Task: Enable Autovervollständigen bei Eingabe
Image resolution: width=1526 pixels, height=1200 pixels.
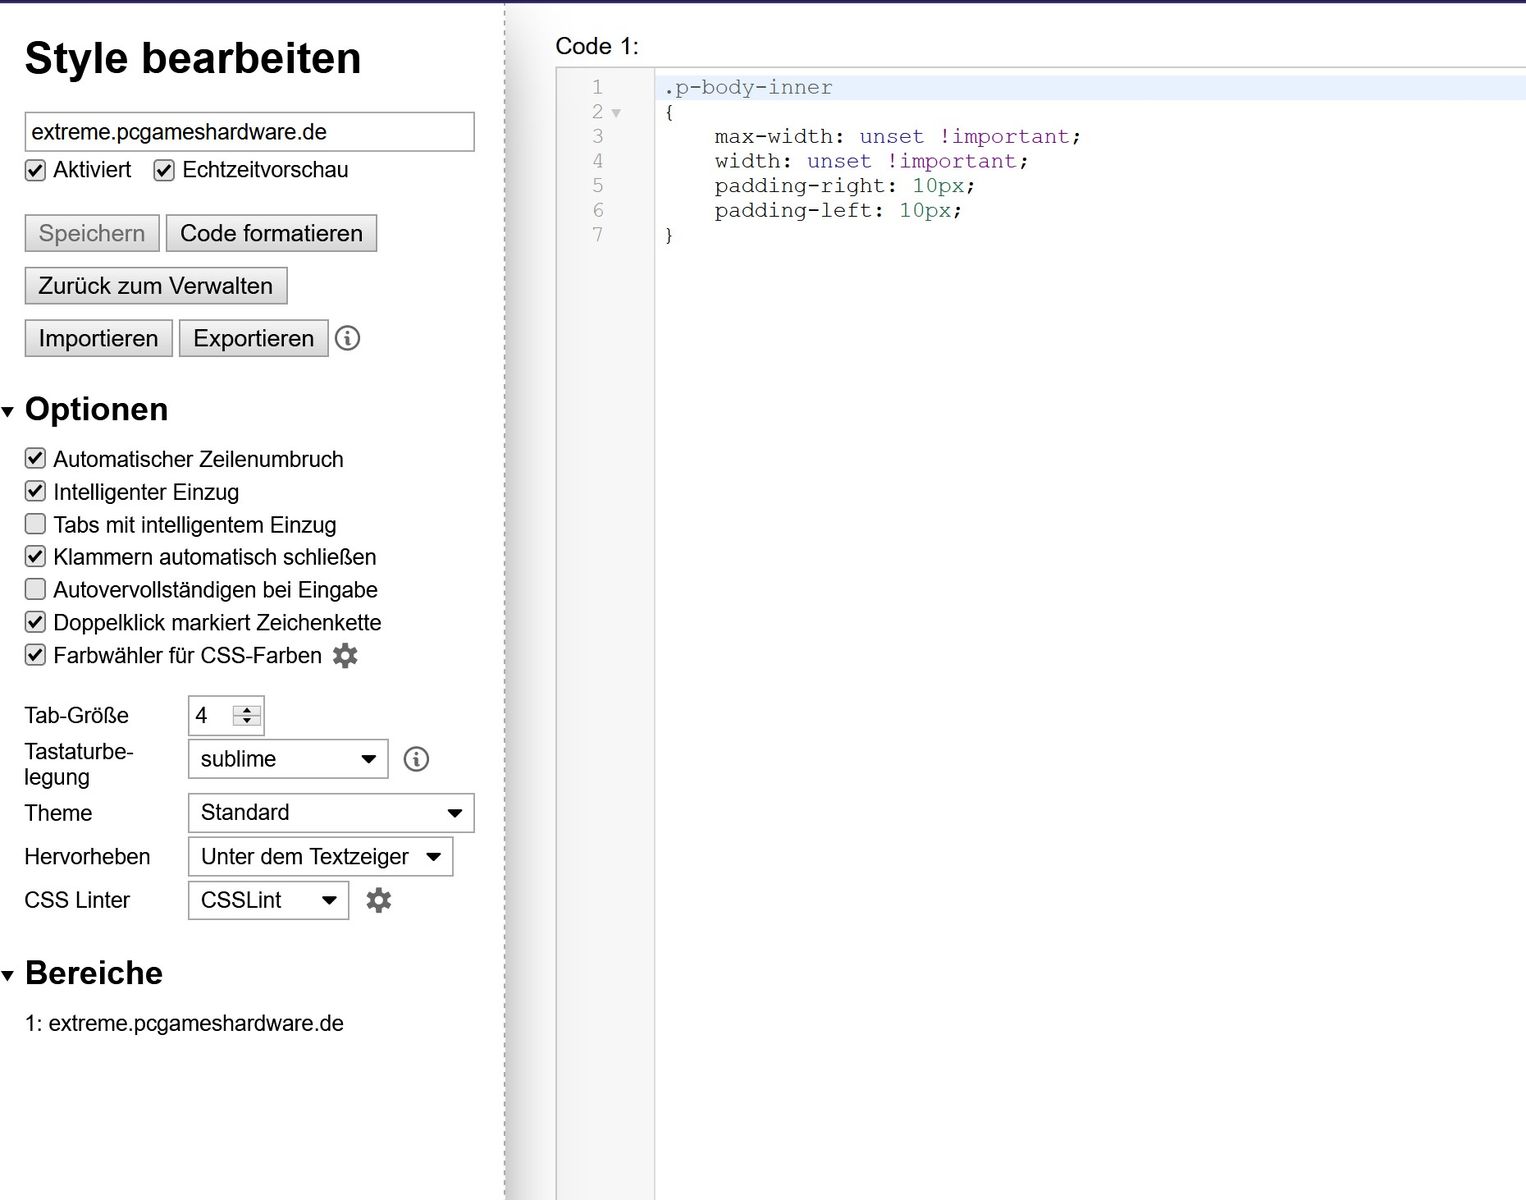Action: pos(36,589)
